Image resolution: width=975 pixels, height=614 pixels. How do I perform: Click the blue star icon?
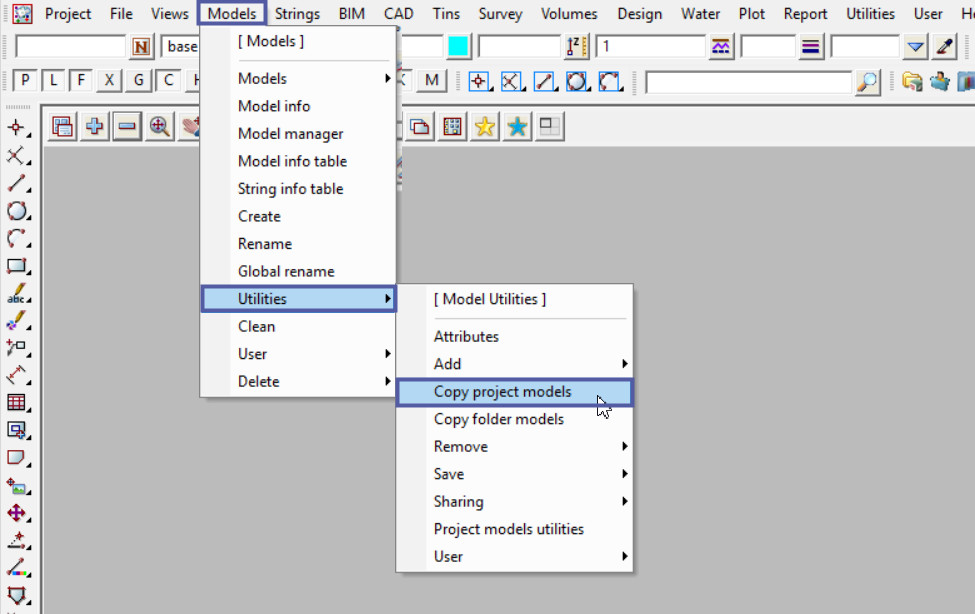coord(517,127)
